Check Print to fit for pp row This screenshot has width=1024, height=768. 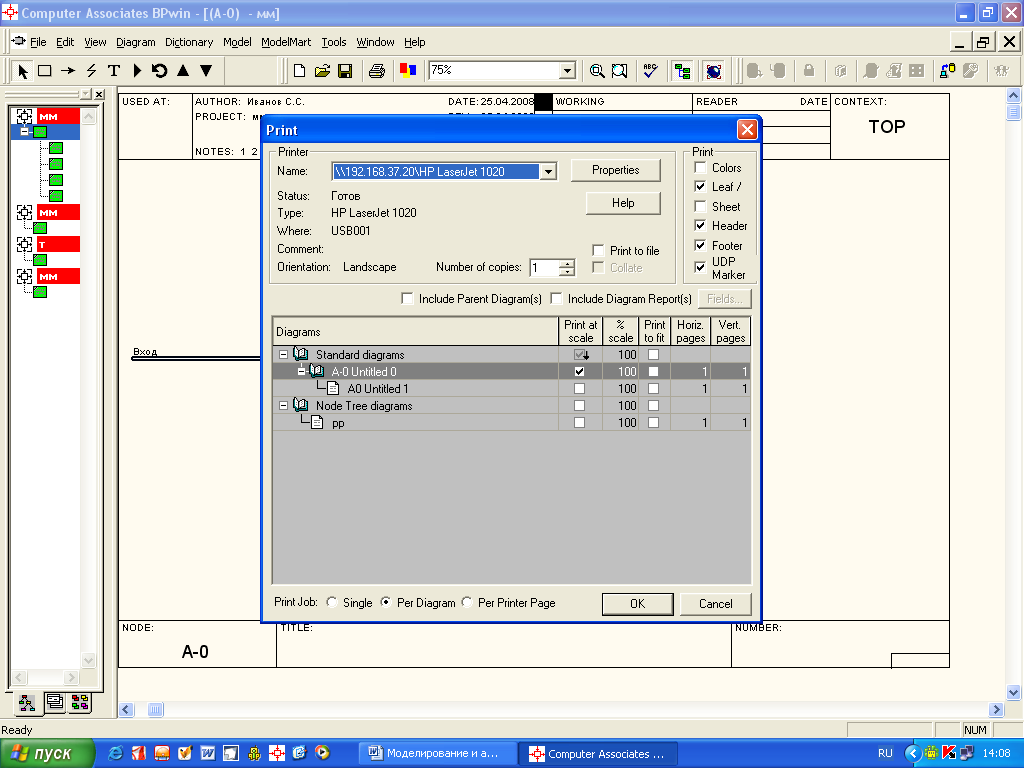click(x=653, y=423)
